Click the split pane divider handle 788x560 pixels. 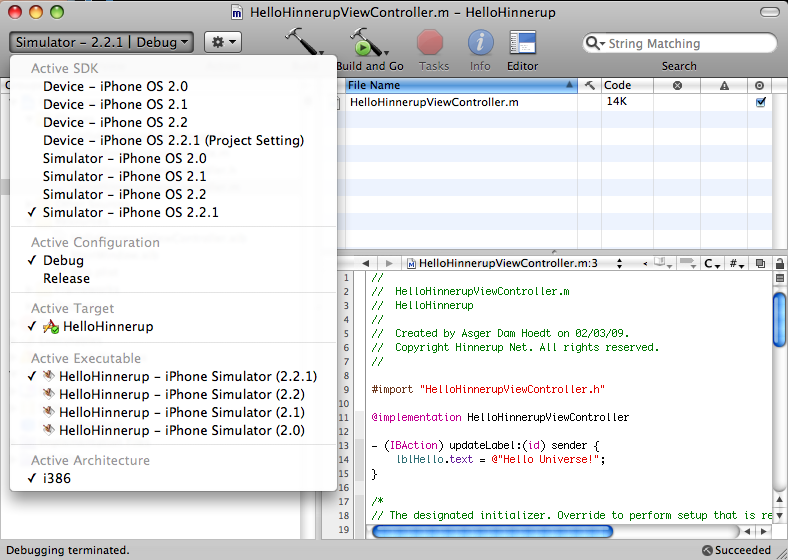pos(554,251)
